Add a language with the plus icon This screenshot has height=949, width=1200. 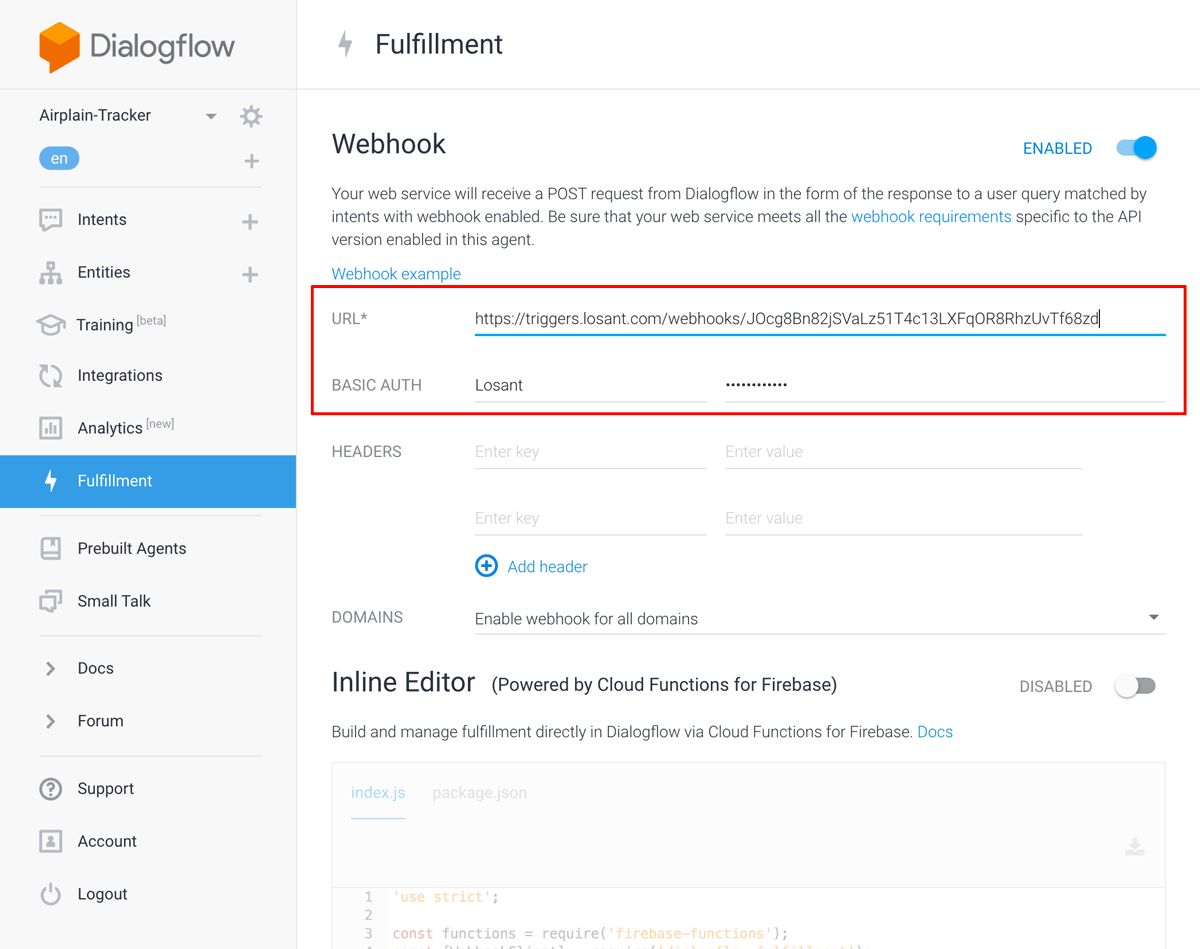point(251,161)
